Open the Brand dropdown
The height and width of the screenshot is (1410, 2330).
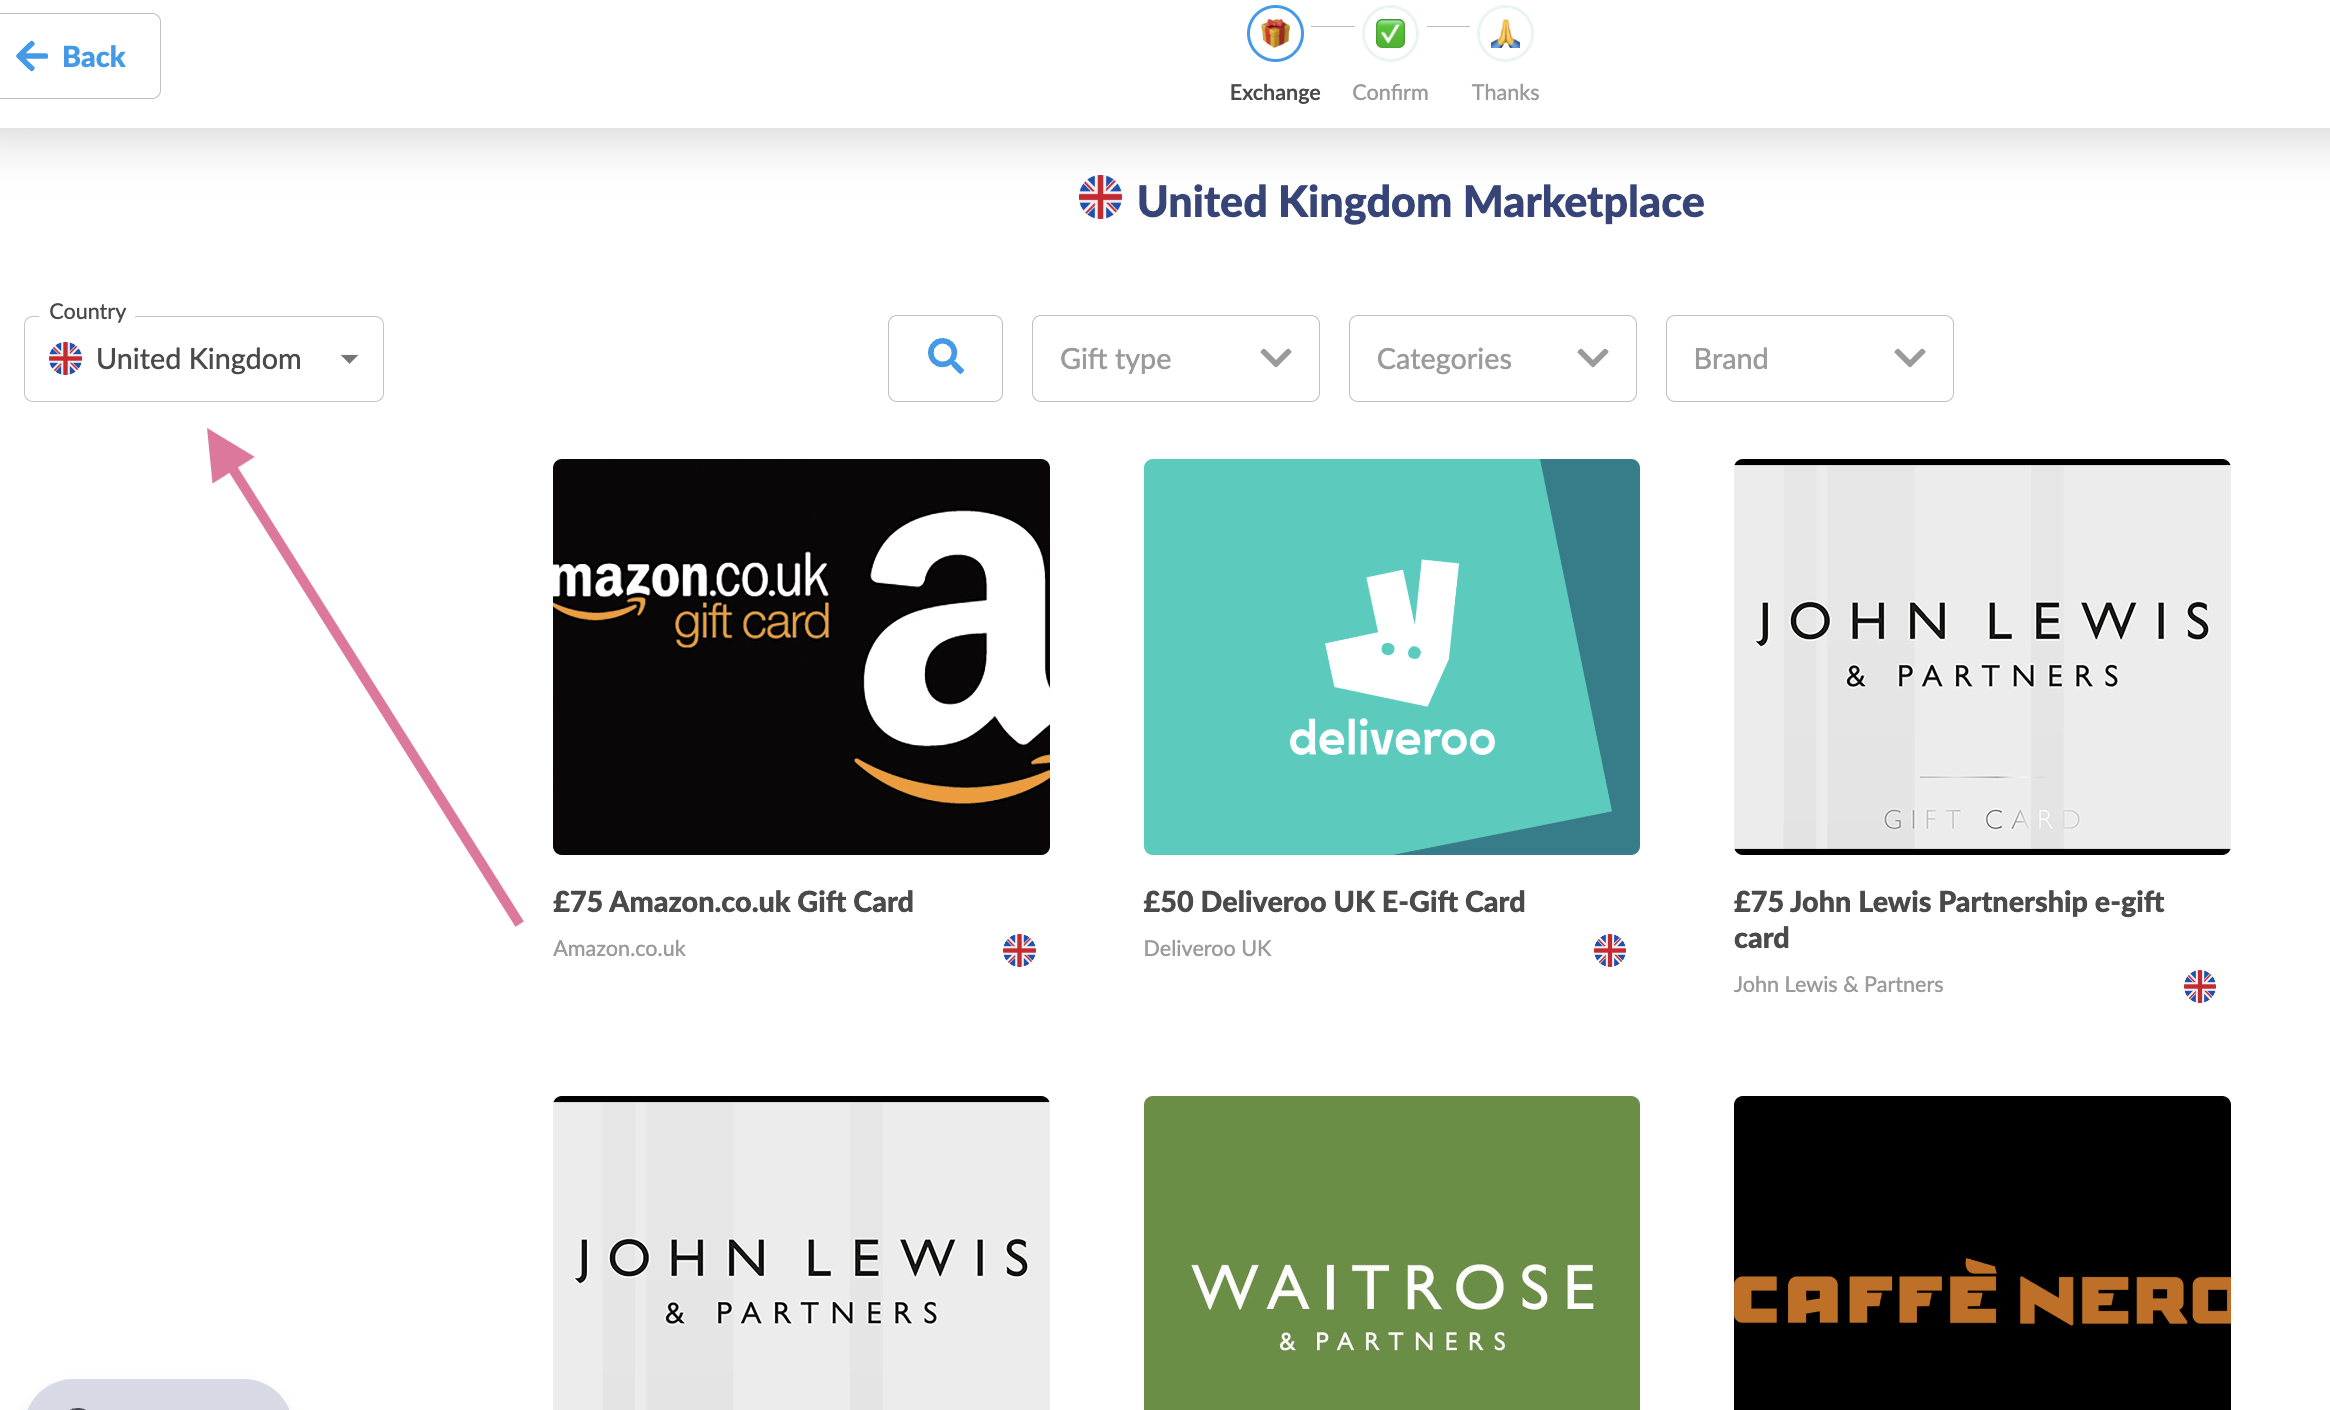(x=1810, y=358)
